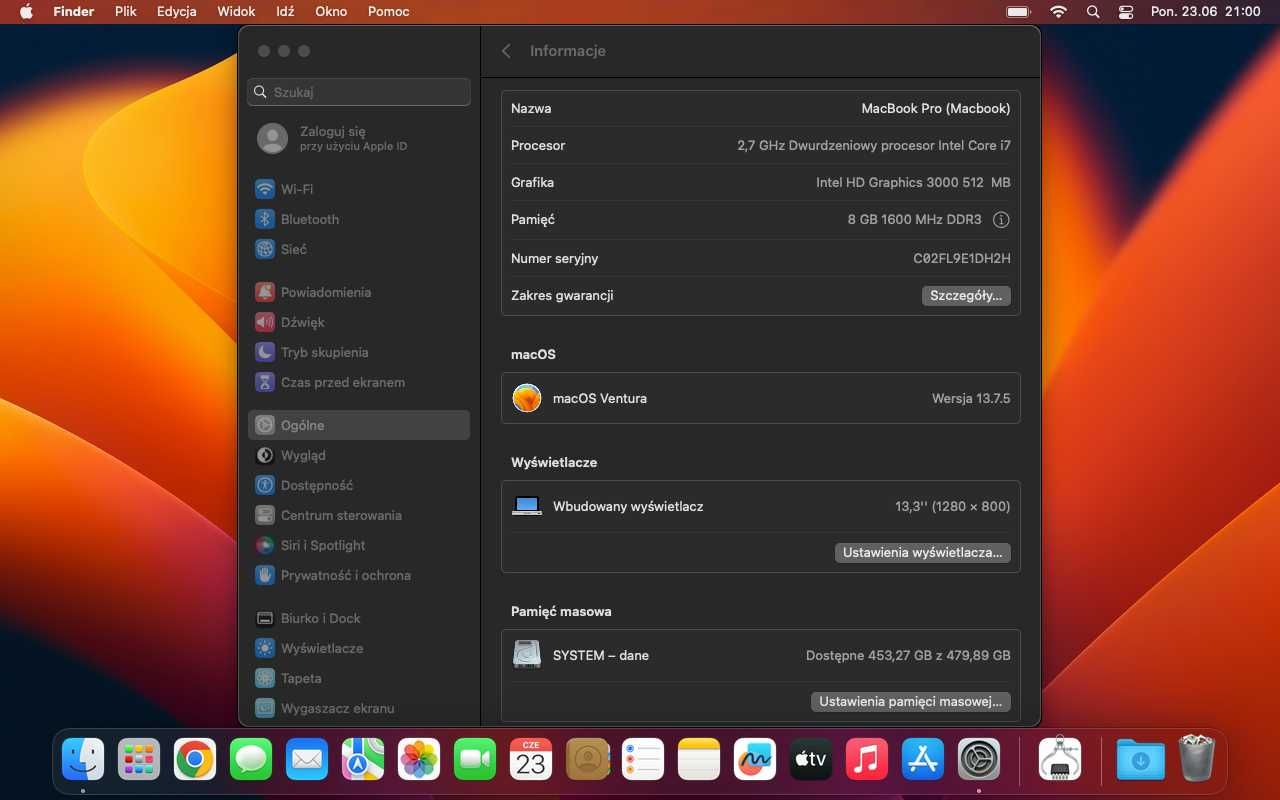Open the Plik menu
The width and height of the screenshot is (1280, 800).
pos(125,12)
